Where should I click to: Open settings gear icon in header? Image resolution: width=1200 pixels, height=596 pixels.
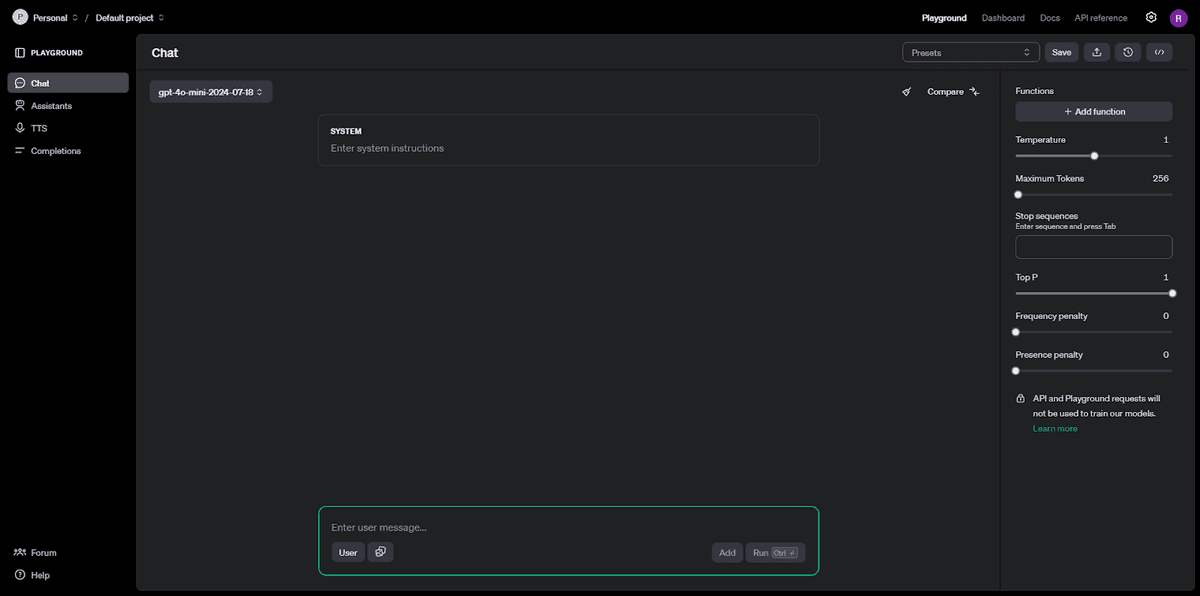[x=1151, y=18]
